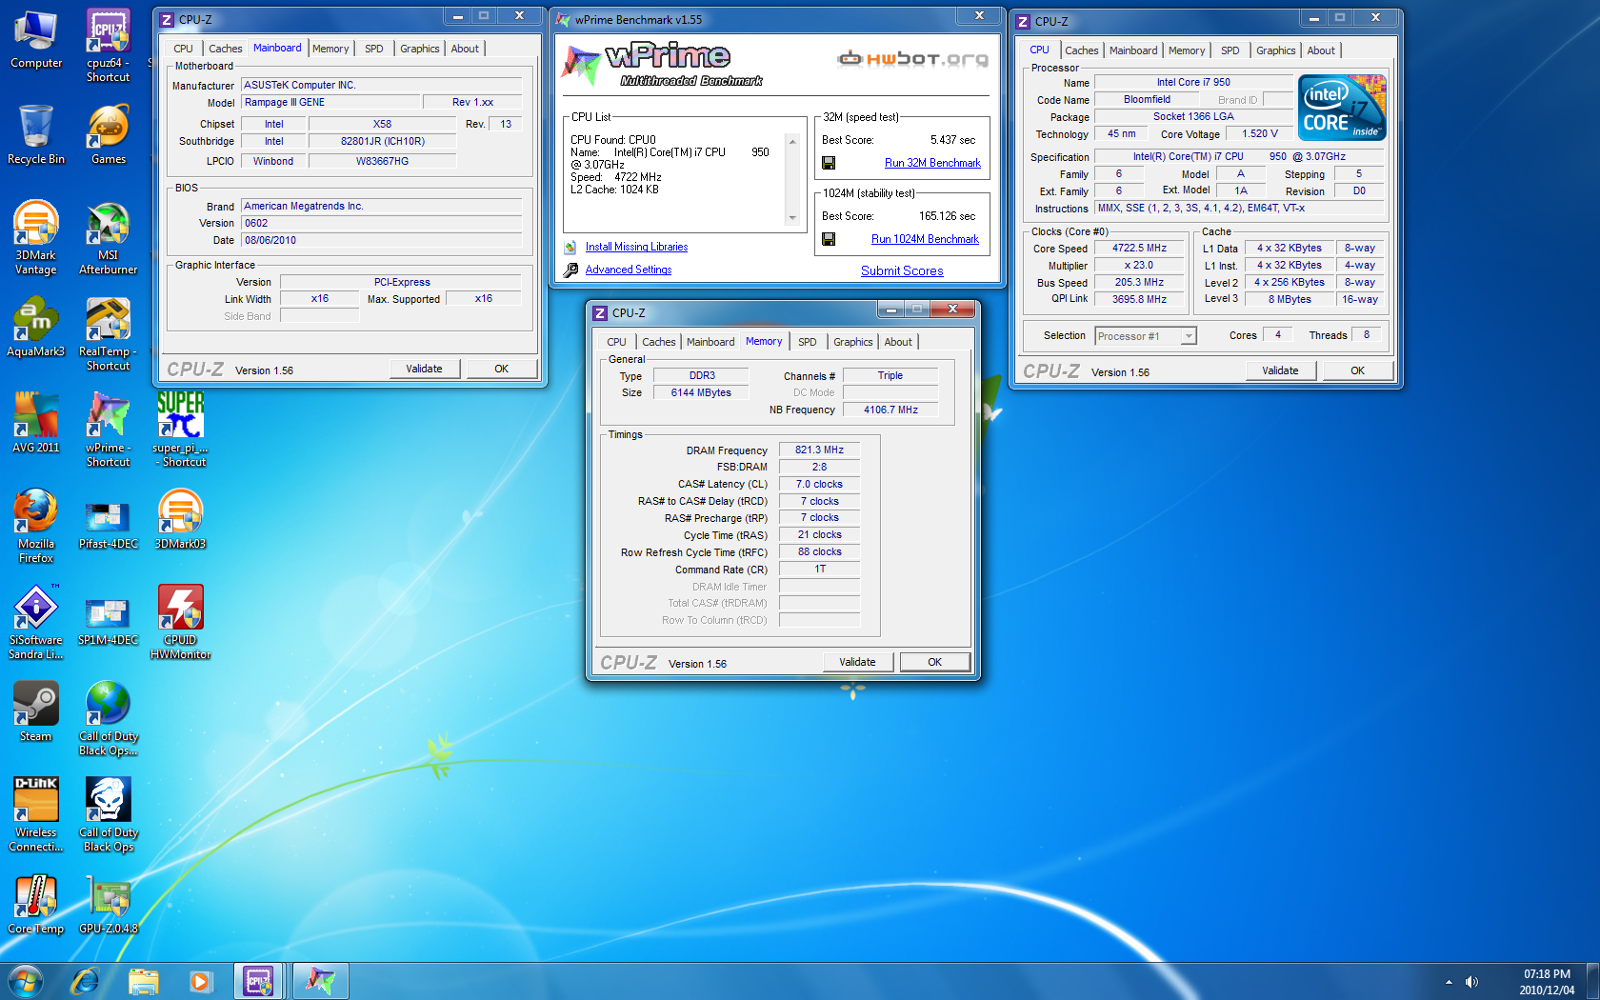Open wPrime Shortcut on desktop
The width and height of the screenshot is (1600, 1000).
coord(108,430)
